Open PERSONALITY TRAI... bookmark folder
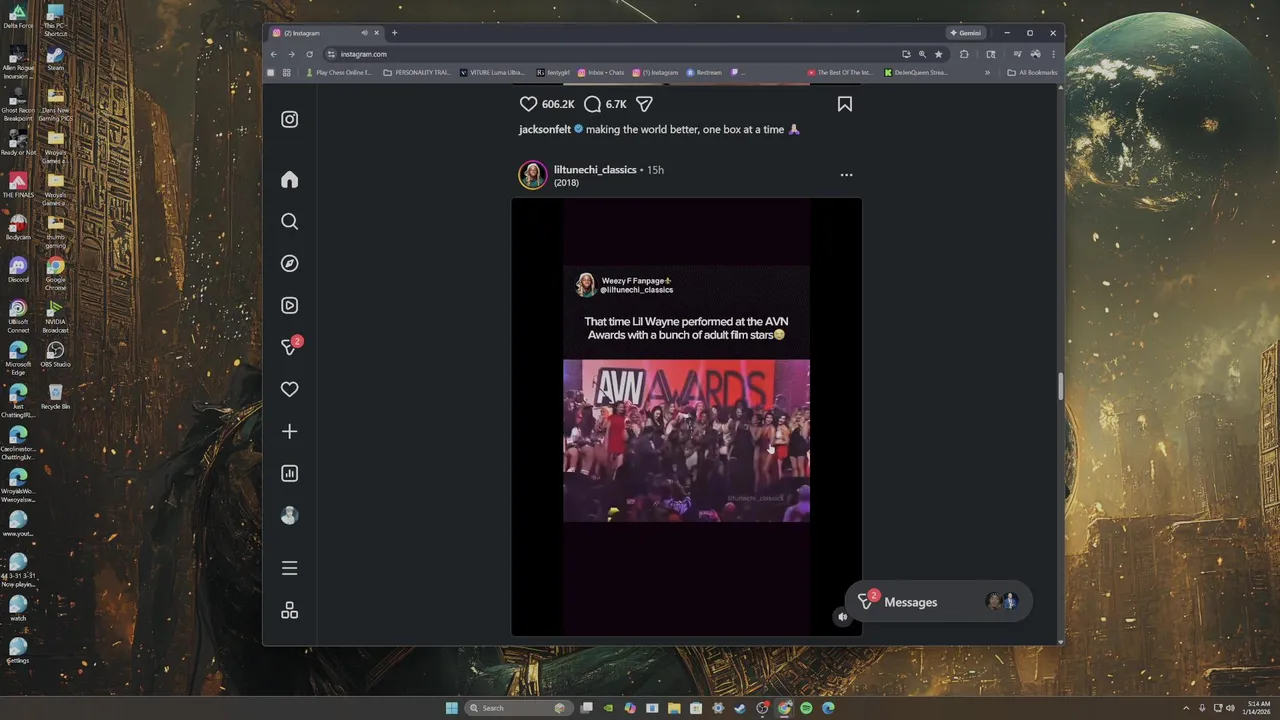1280x720 pixels. [418, 73]
